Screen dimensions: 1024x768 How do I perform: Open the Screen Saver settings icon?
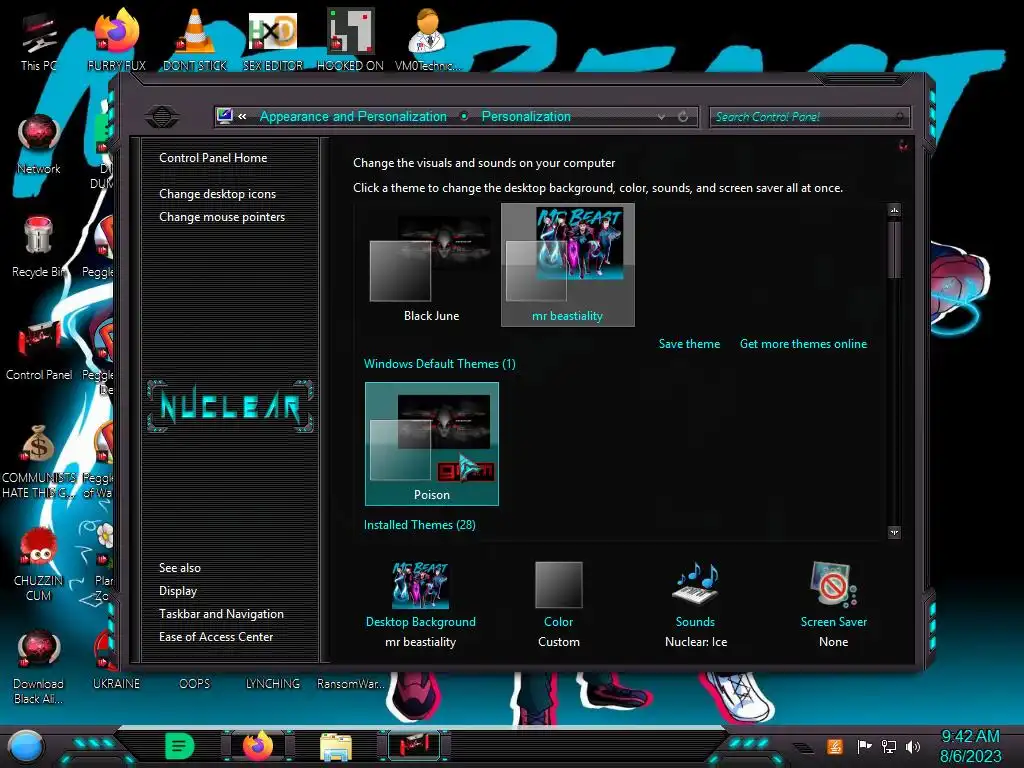pyautogui.click(x=833, y=584)
